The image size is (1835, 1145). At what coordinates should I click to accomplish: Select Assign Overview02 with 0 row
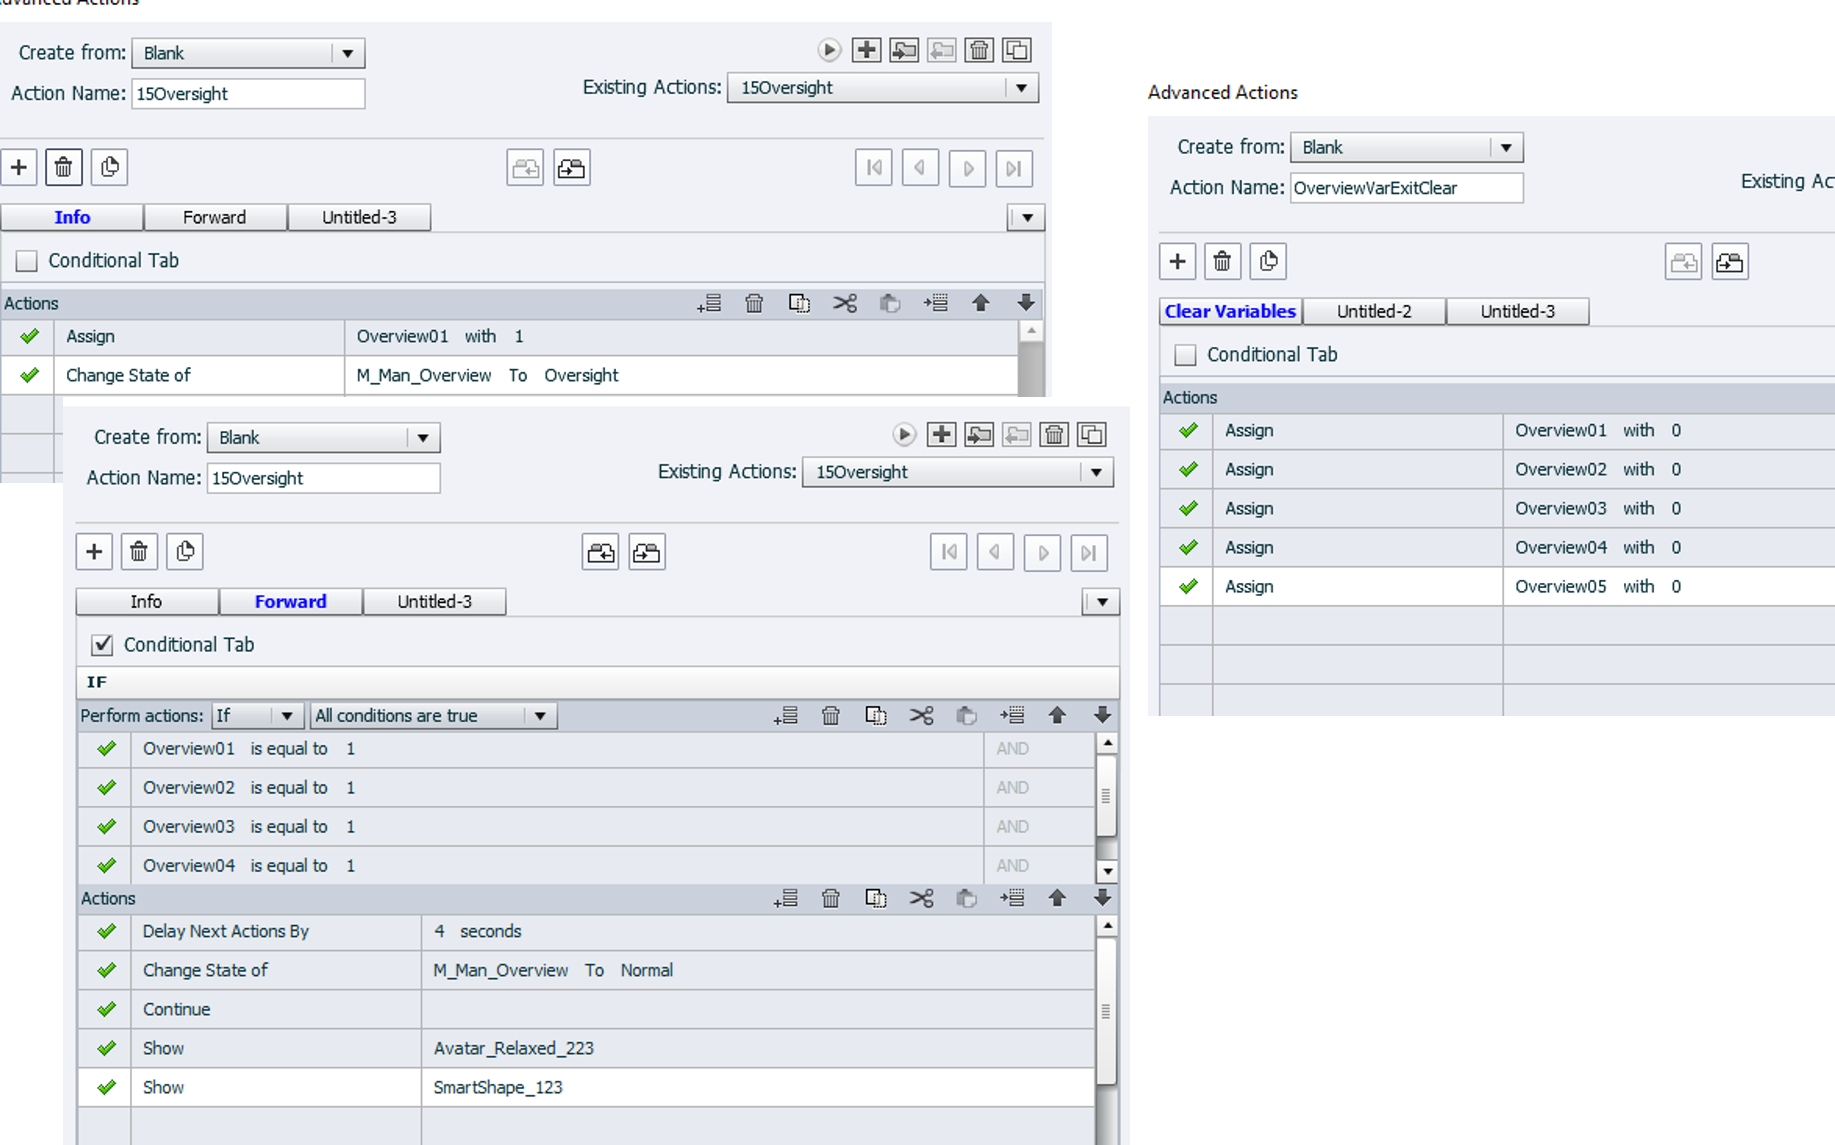[1498, 470]
